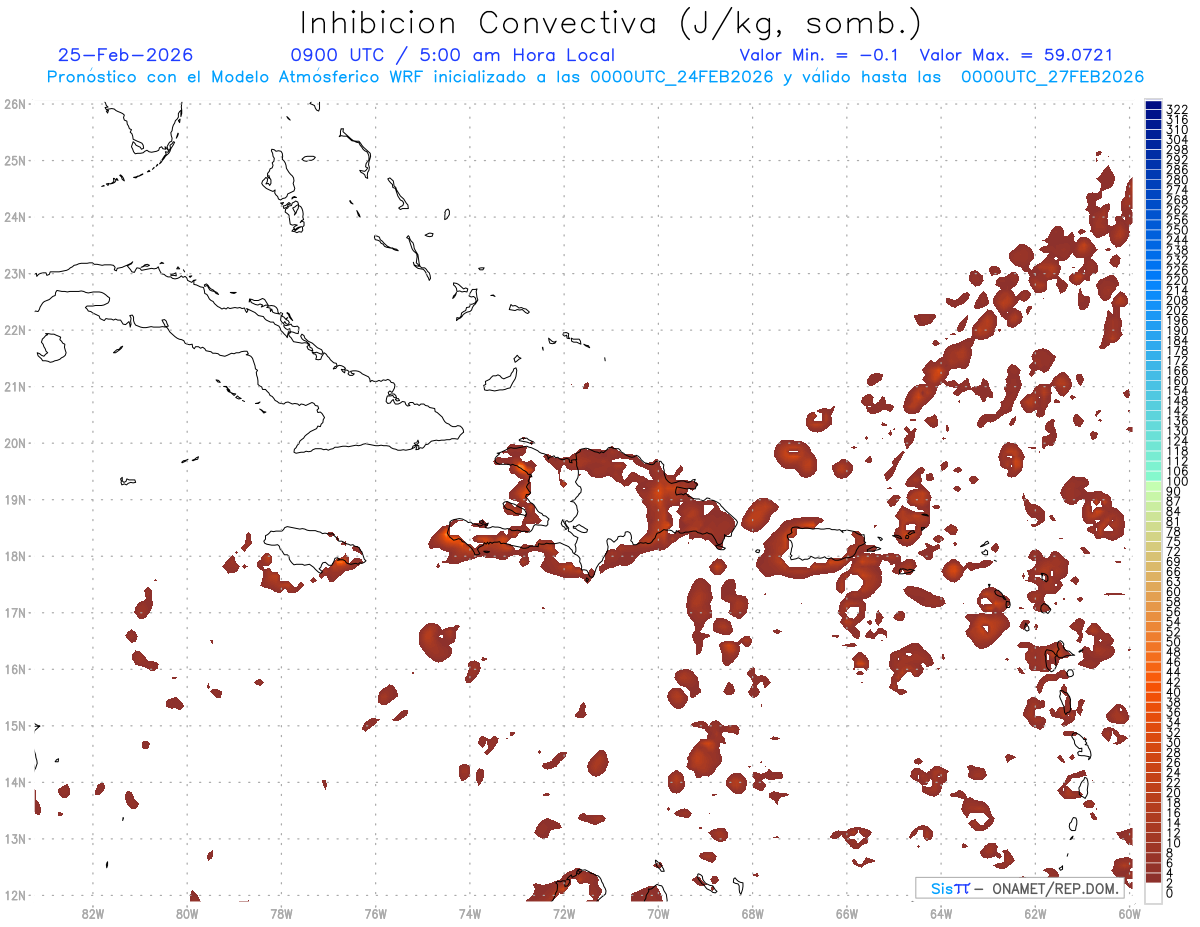Click latitude label '20N'
This screenshot has height=927, width=1200.
[15, 443]
